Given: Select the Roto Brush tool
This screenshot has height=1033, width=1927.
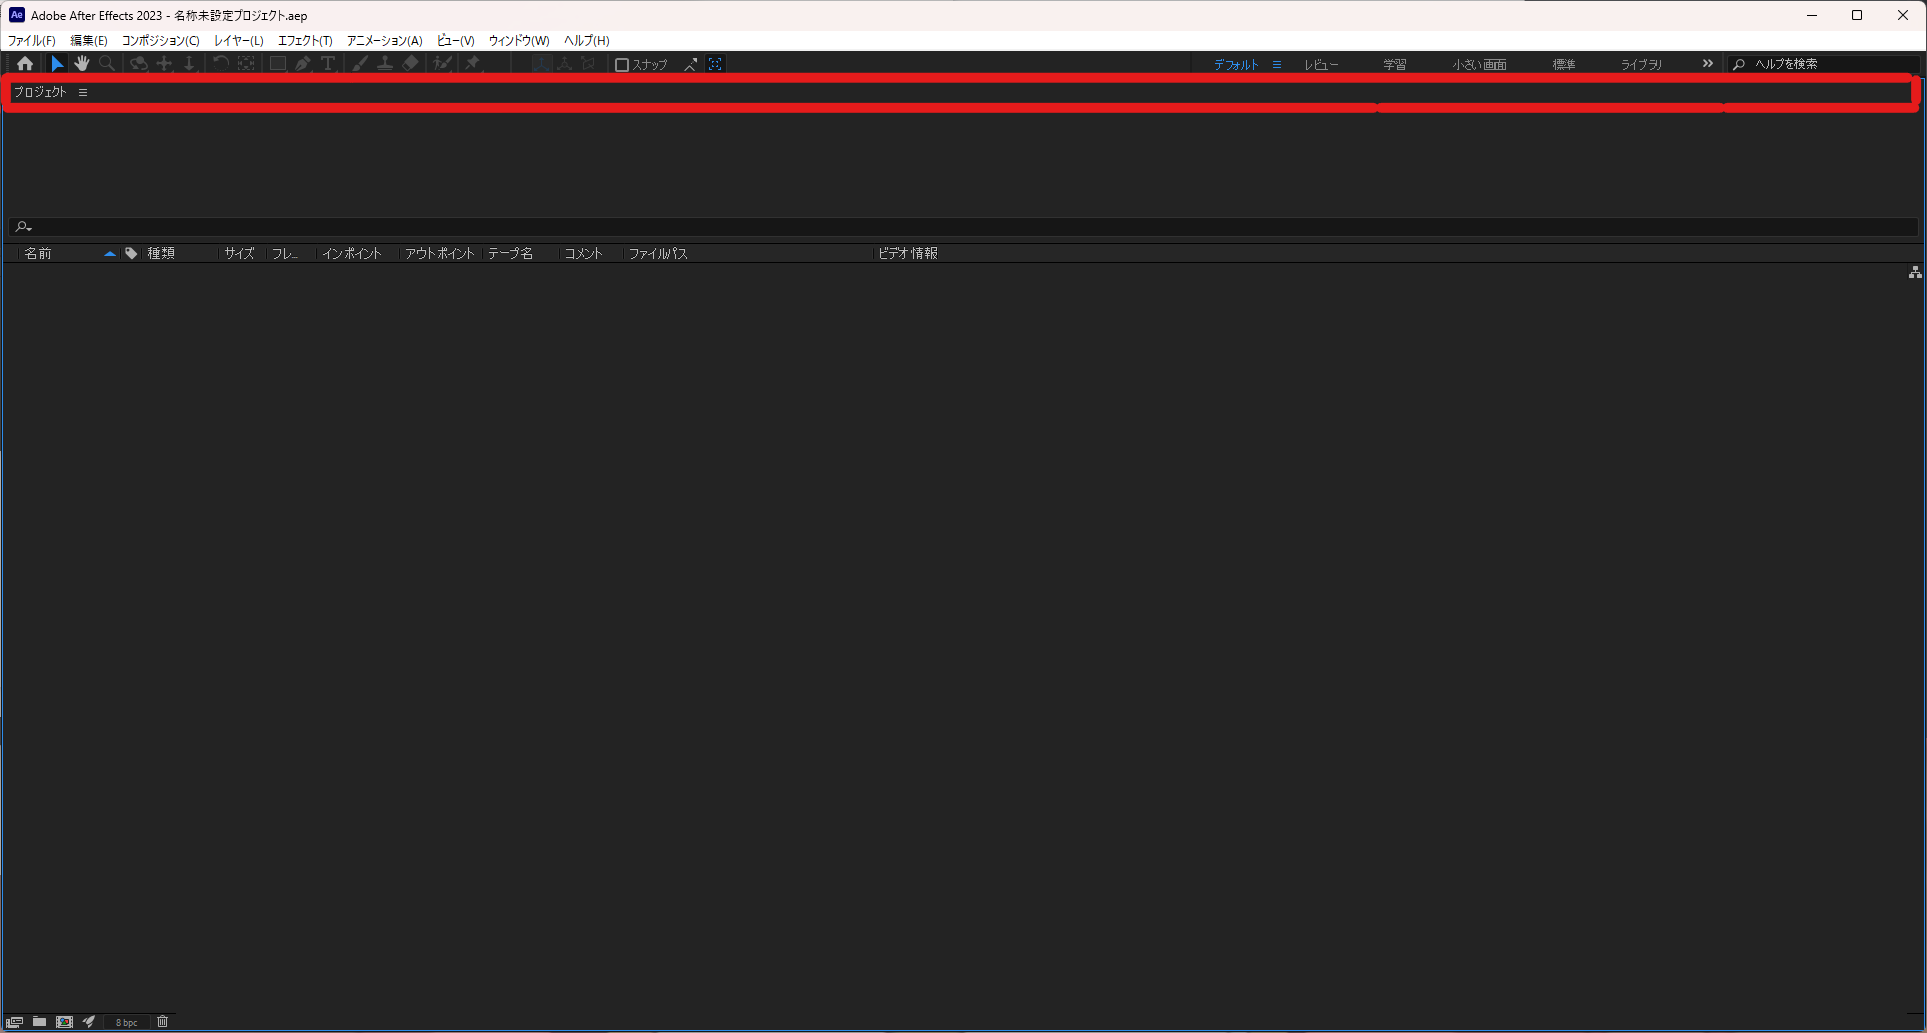Looking at the screenshot, I should tap(442, 64).
